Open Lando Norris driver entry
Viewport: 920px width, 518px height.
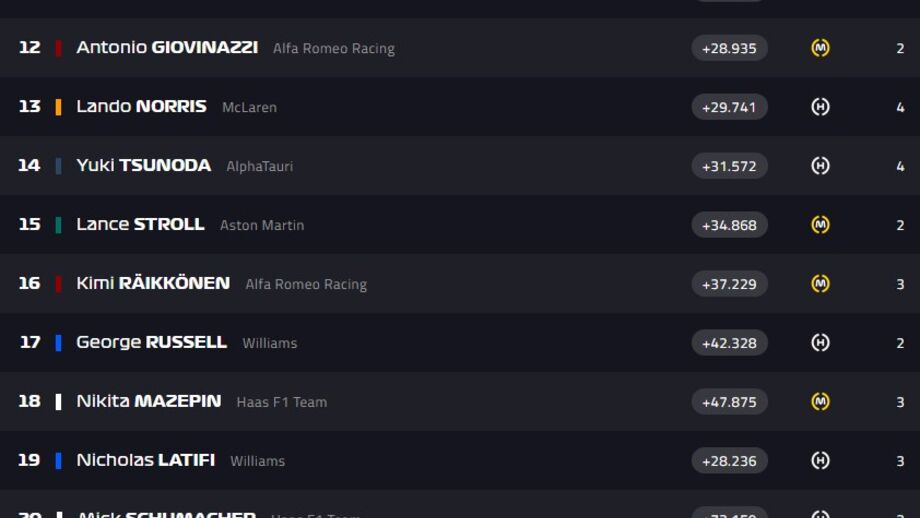pos(141,106)
